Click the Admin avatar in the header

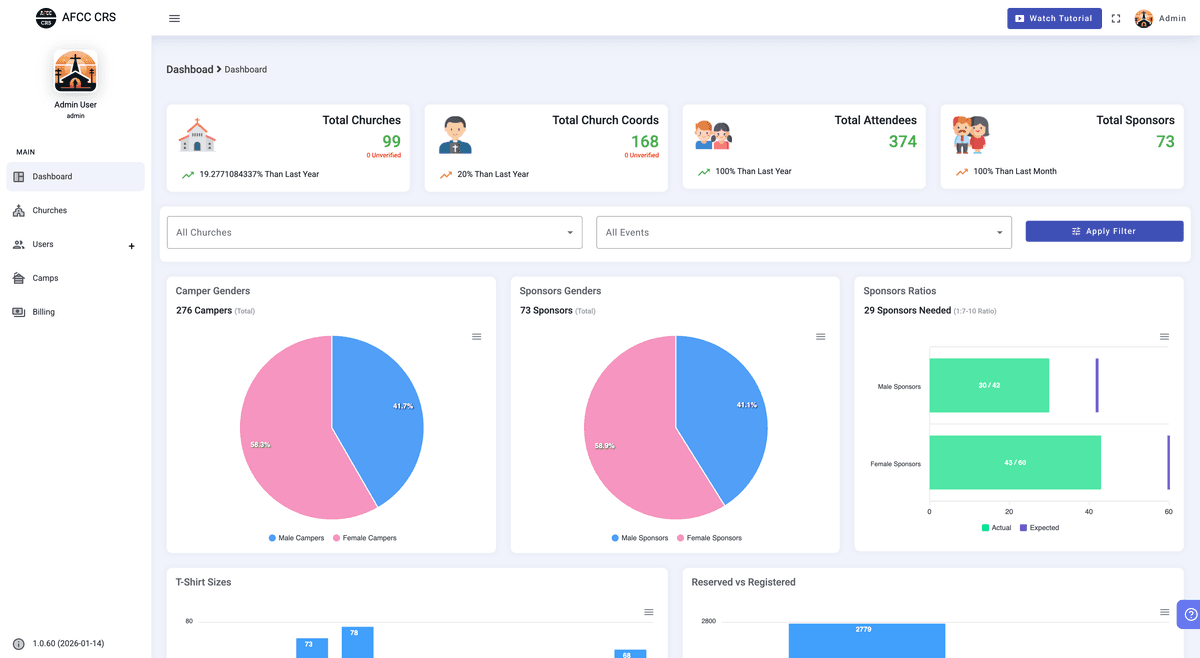[1144, 18]
